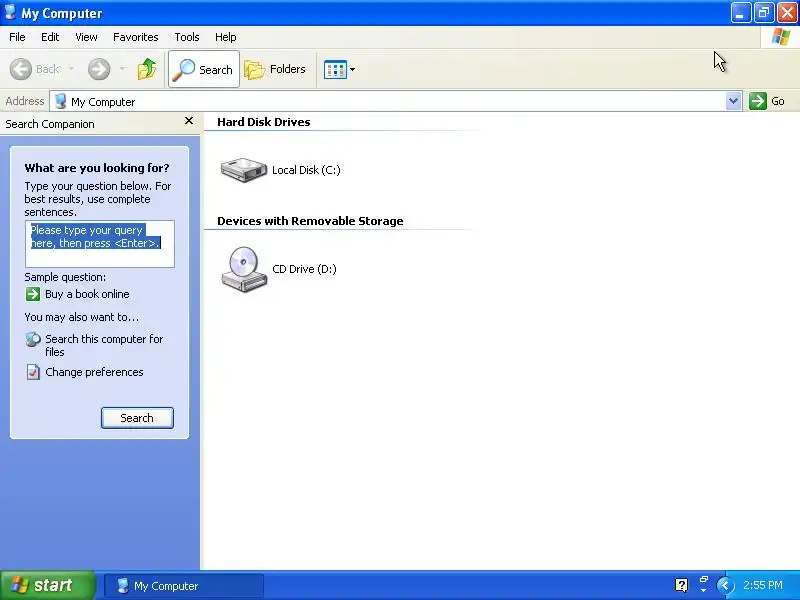Click the green arrow beside sample question
Image resolution: width=800 pixels, height=600 pixels.
click(33, 294)
